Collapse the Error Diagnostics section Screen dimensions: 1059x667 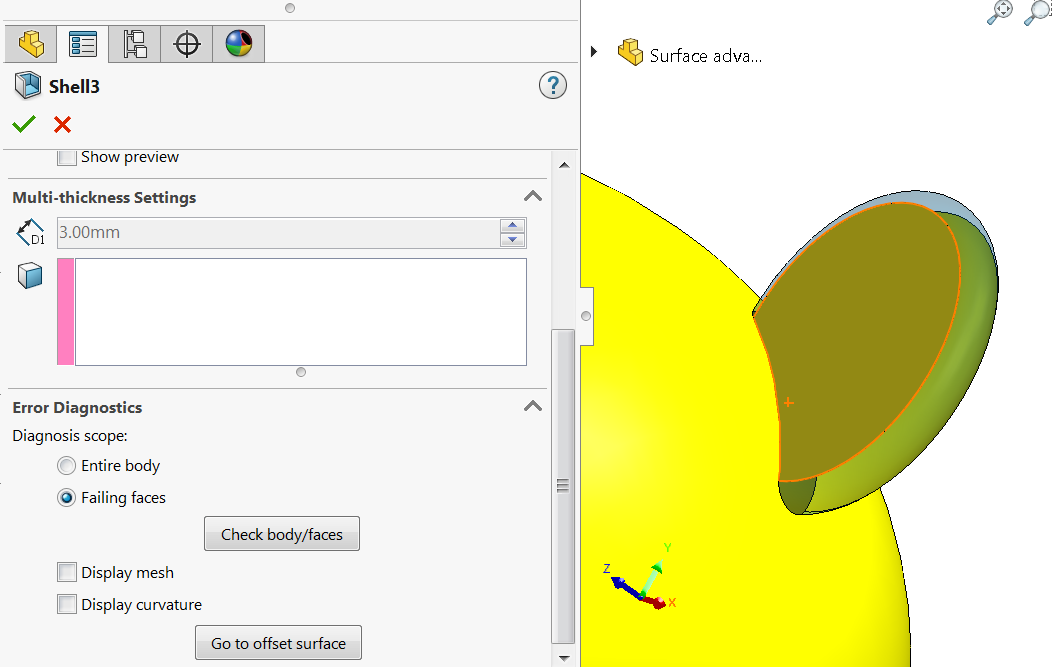coord(533,407)
